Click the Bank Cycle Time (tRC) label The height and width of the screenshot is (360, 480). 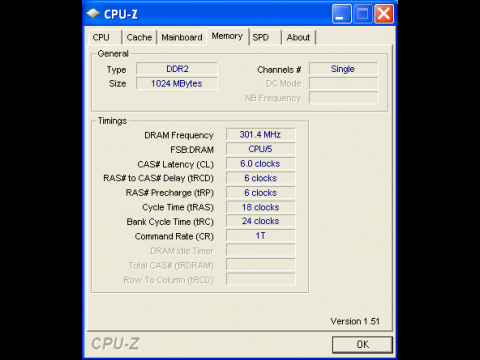point(170,222)
